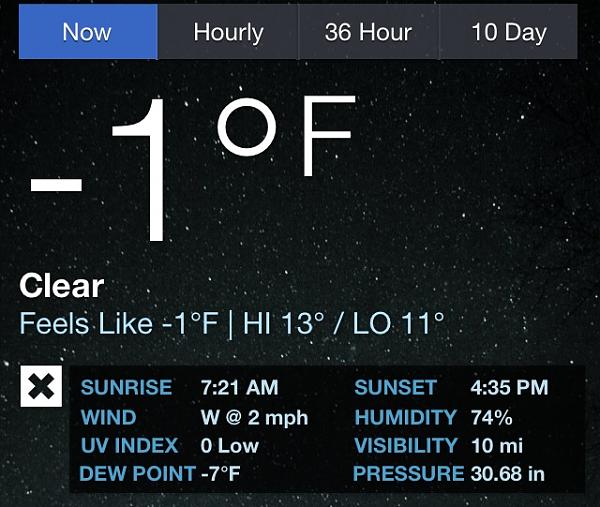Tap the 10 mi visibility value

click(496, 446)
